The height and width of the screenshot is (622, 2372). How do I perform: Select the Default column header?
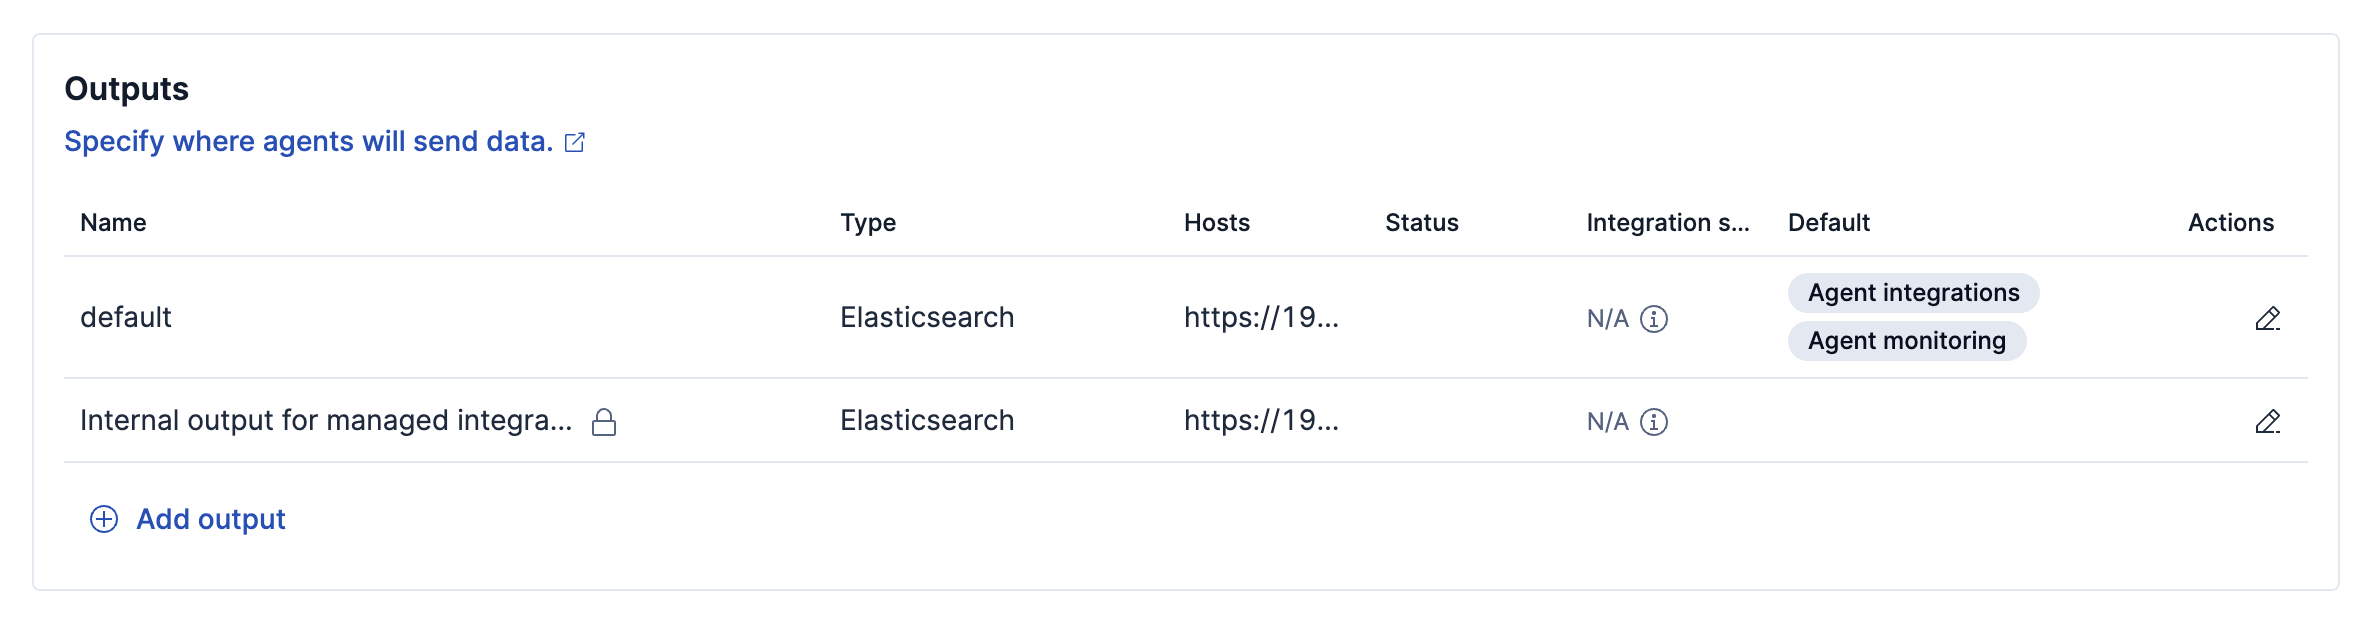pos(1829,222)
